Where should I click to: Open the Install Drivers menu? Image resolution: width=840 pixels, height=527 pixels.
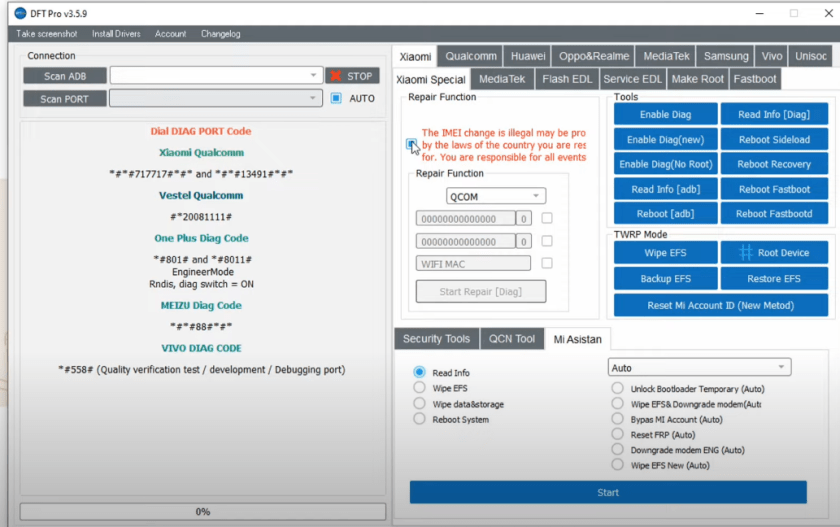pos(116,34)
